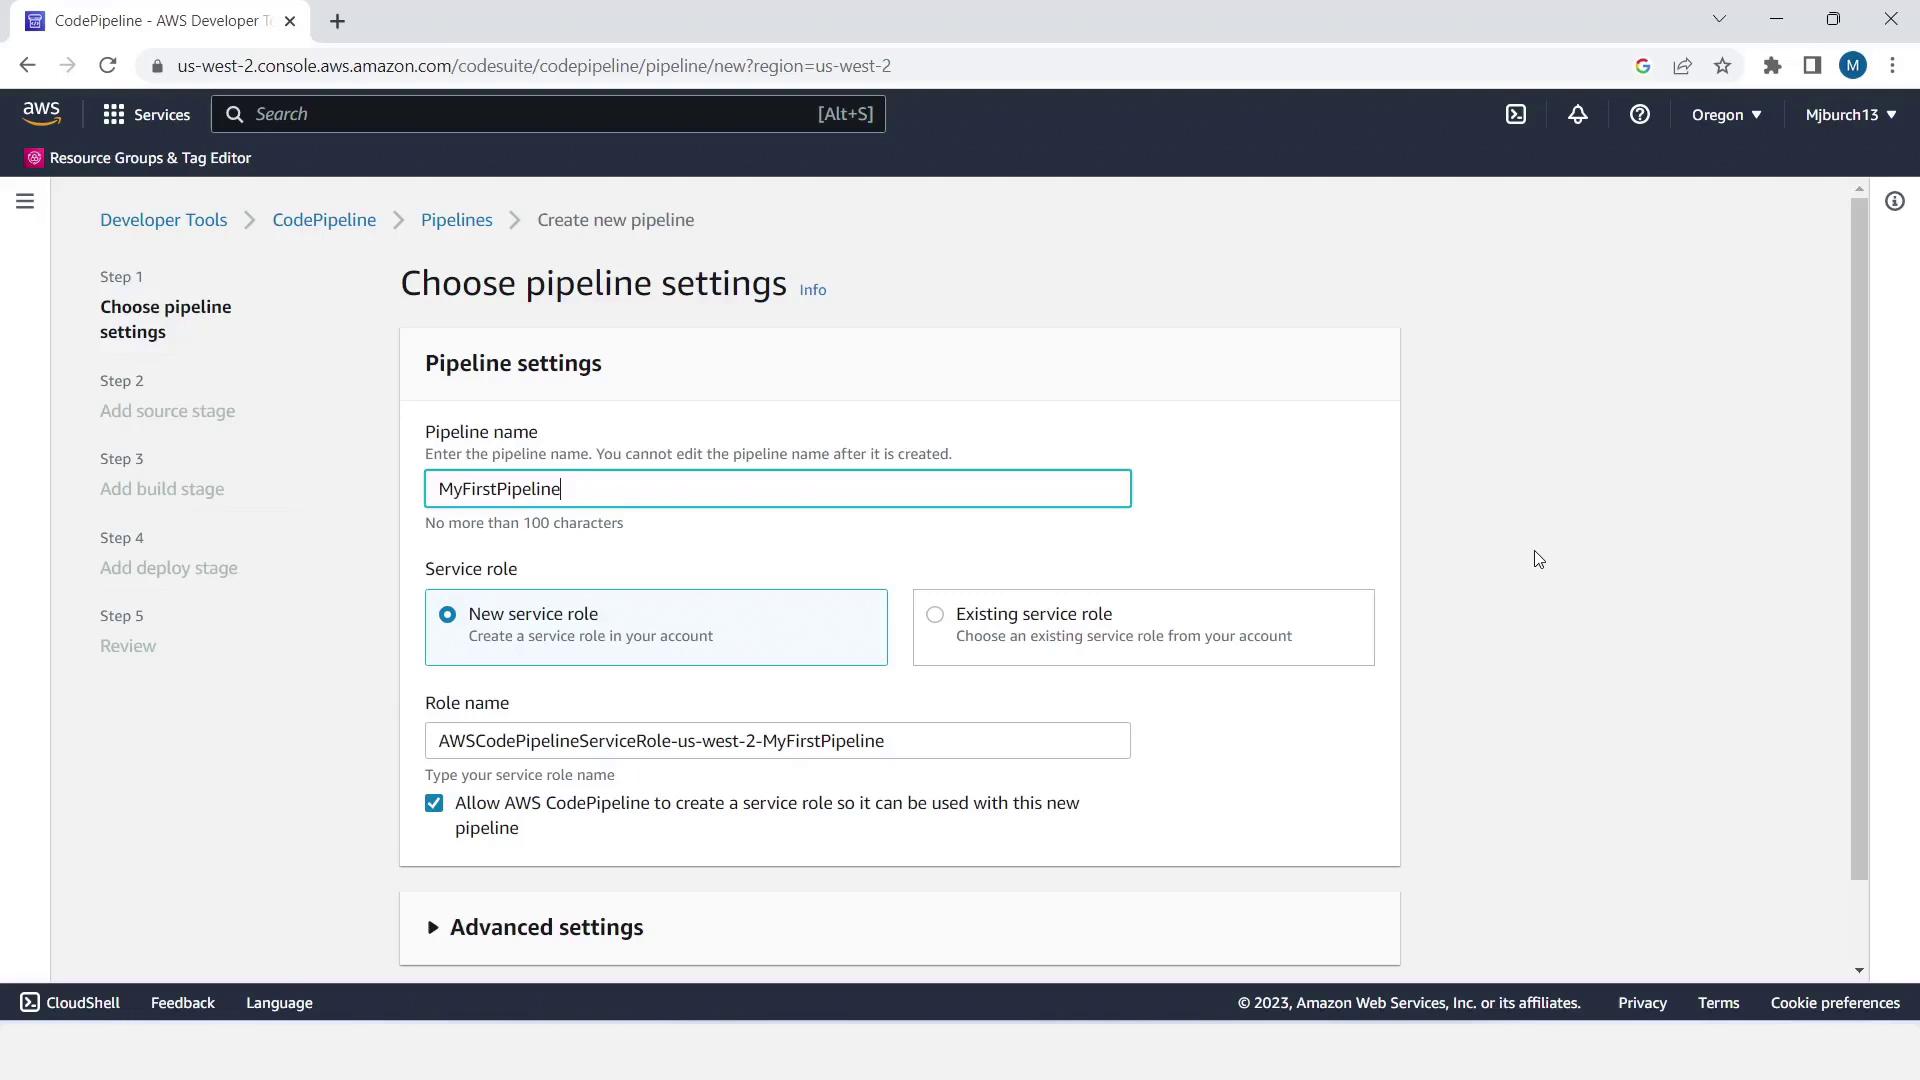Click the Role name input field
The width and height of the screenshot is (1920, 1080).
[x=777, y=741]
